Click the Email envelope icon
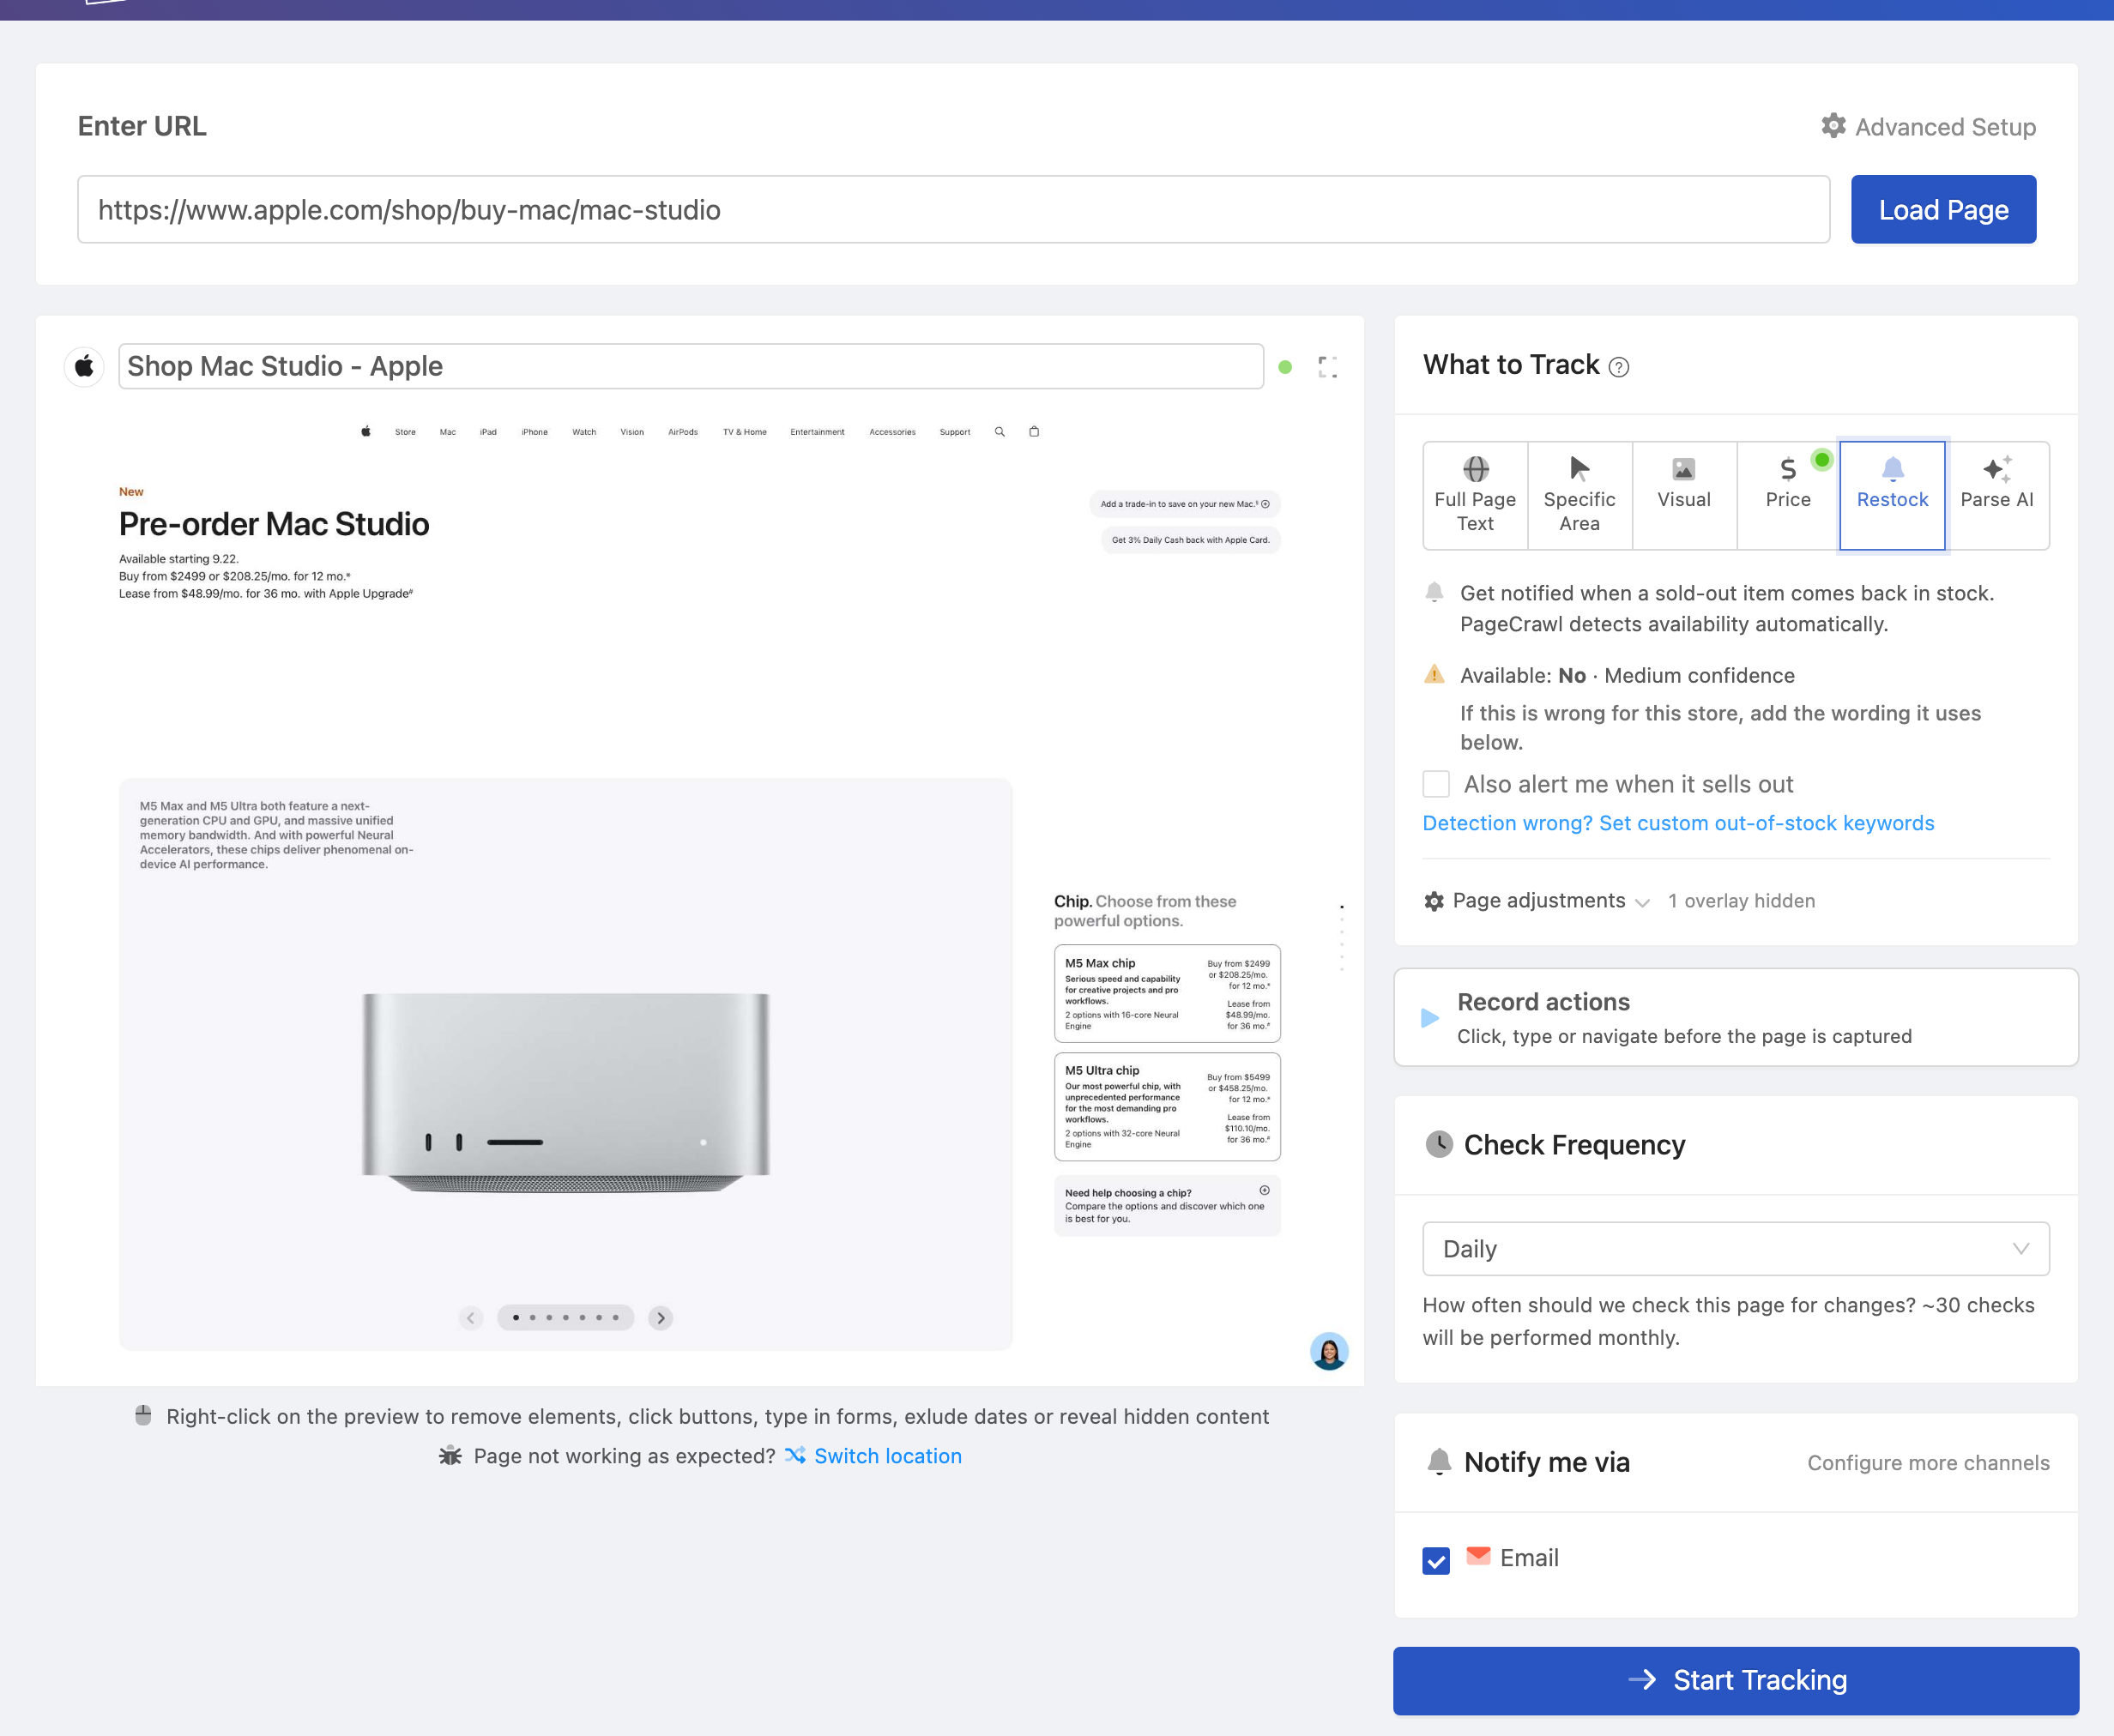Viewport: 2114px width, 1736px height. pos(1478,1556)
